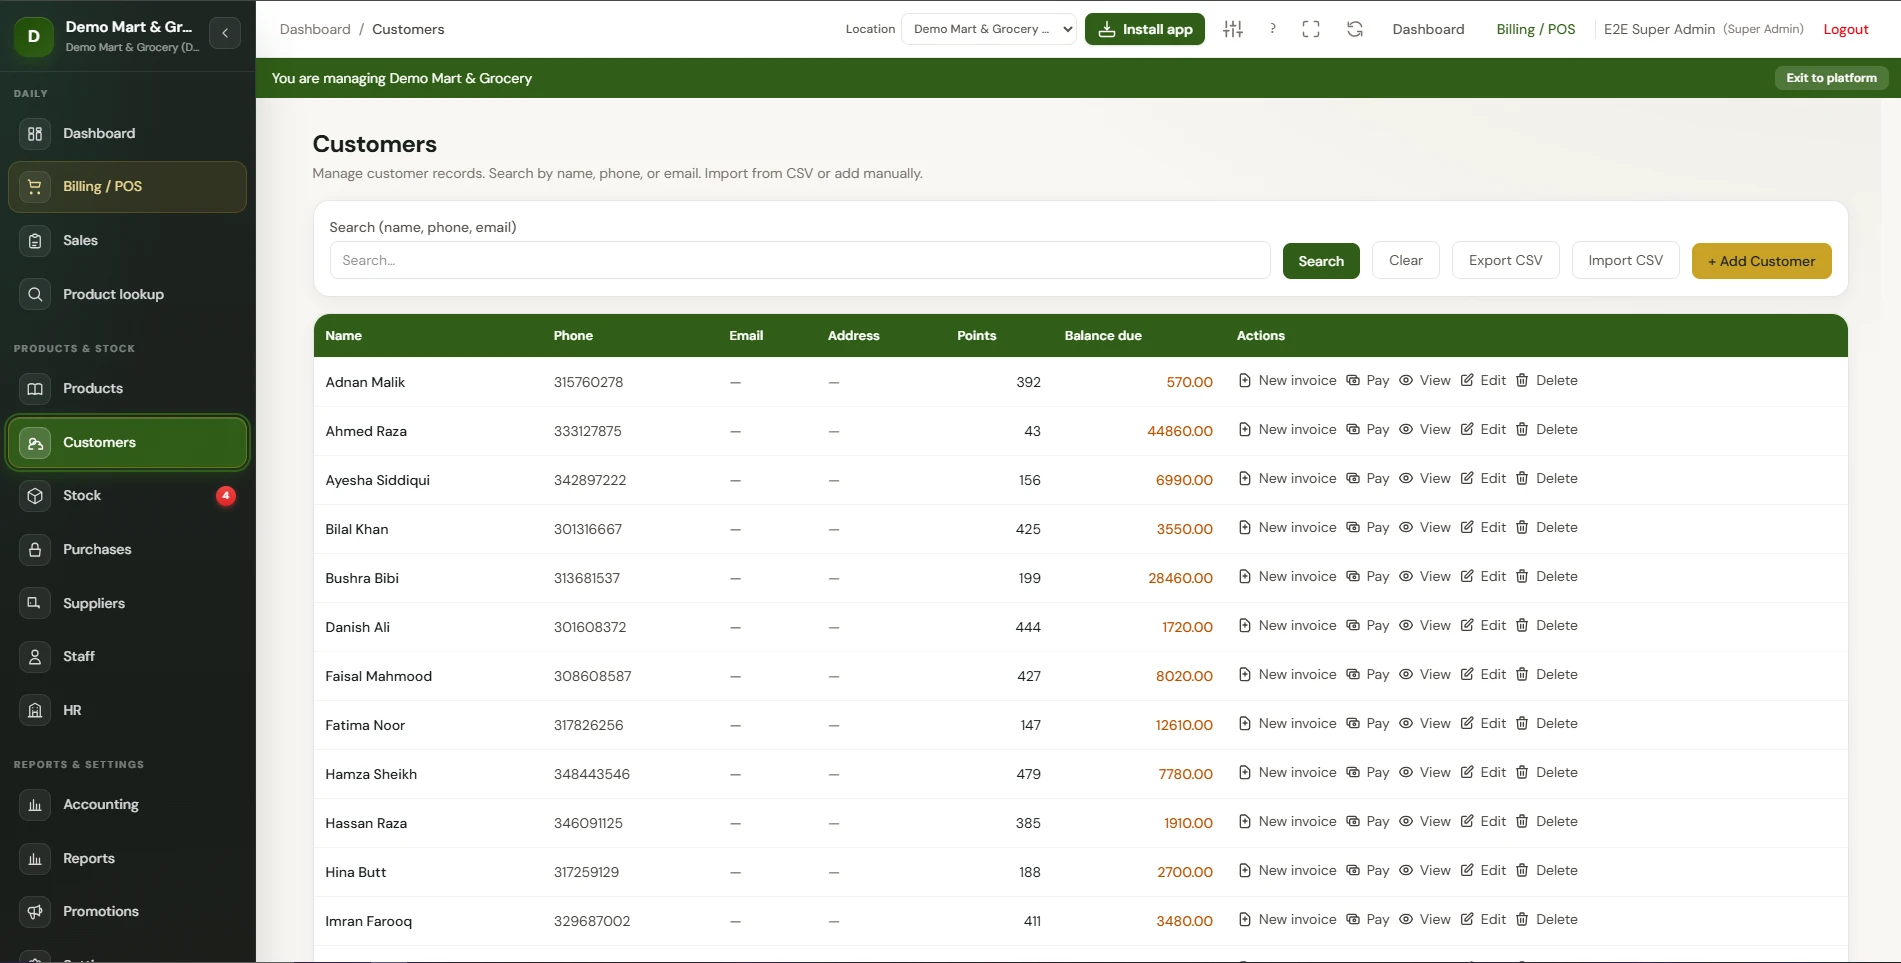Edit Hamza Sheikh's customer record

tap(1483, 772)
